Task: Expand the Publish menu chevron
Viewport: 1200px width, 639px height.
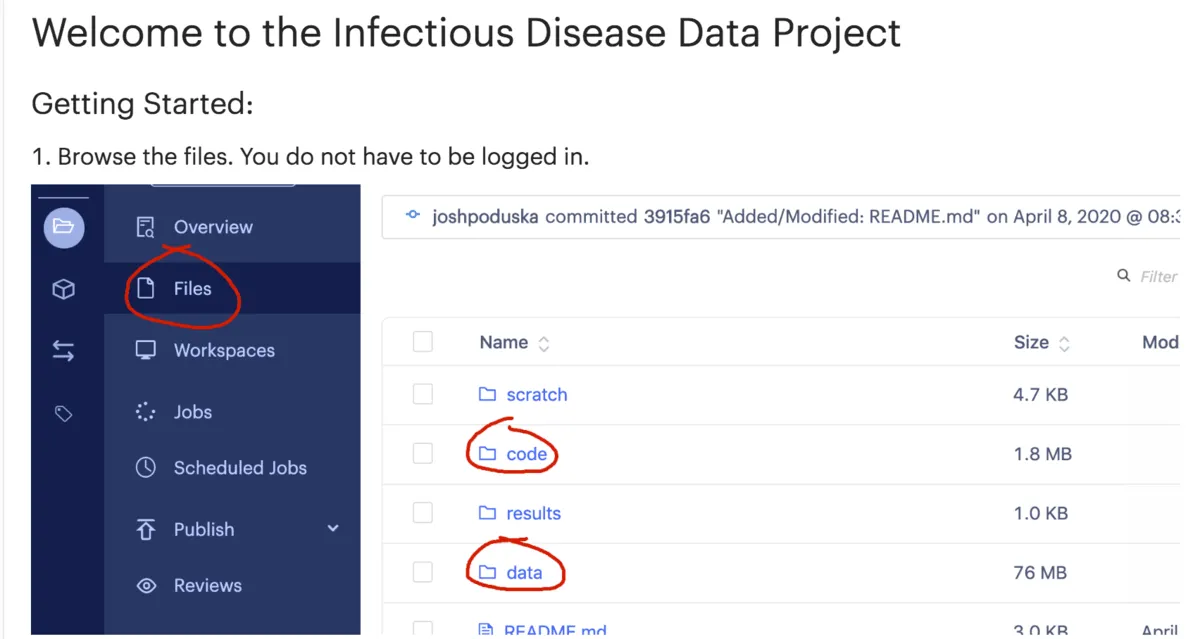Action: tap(333, 529)
